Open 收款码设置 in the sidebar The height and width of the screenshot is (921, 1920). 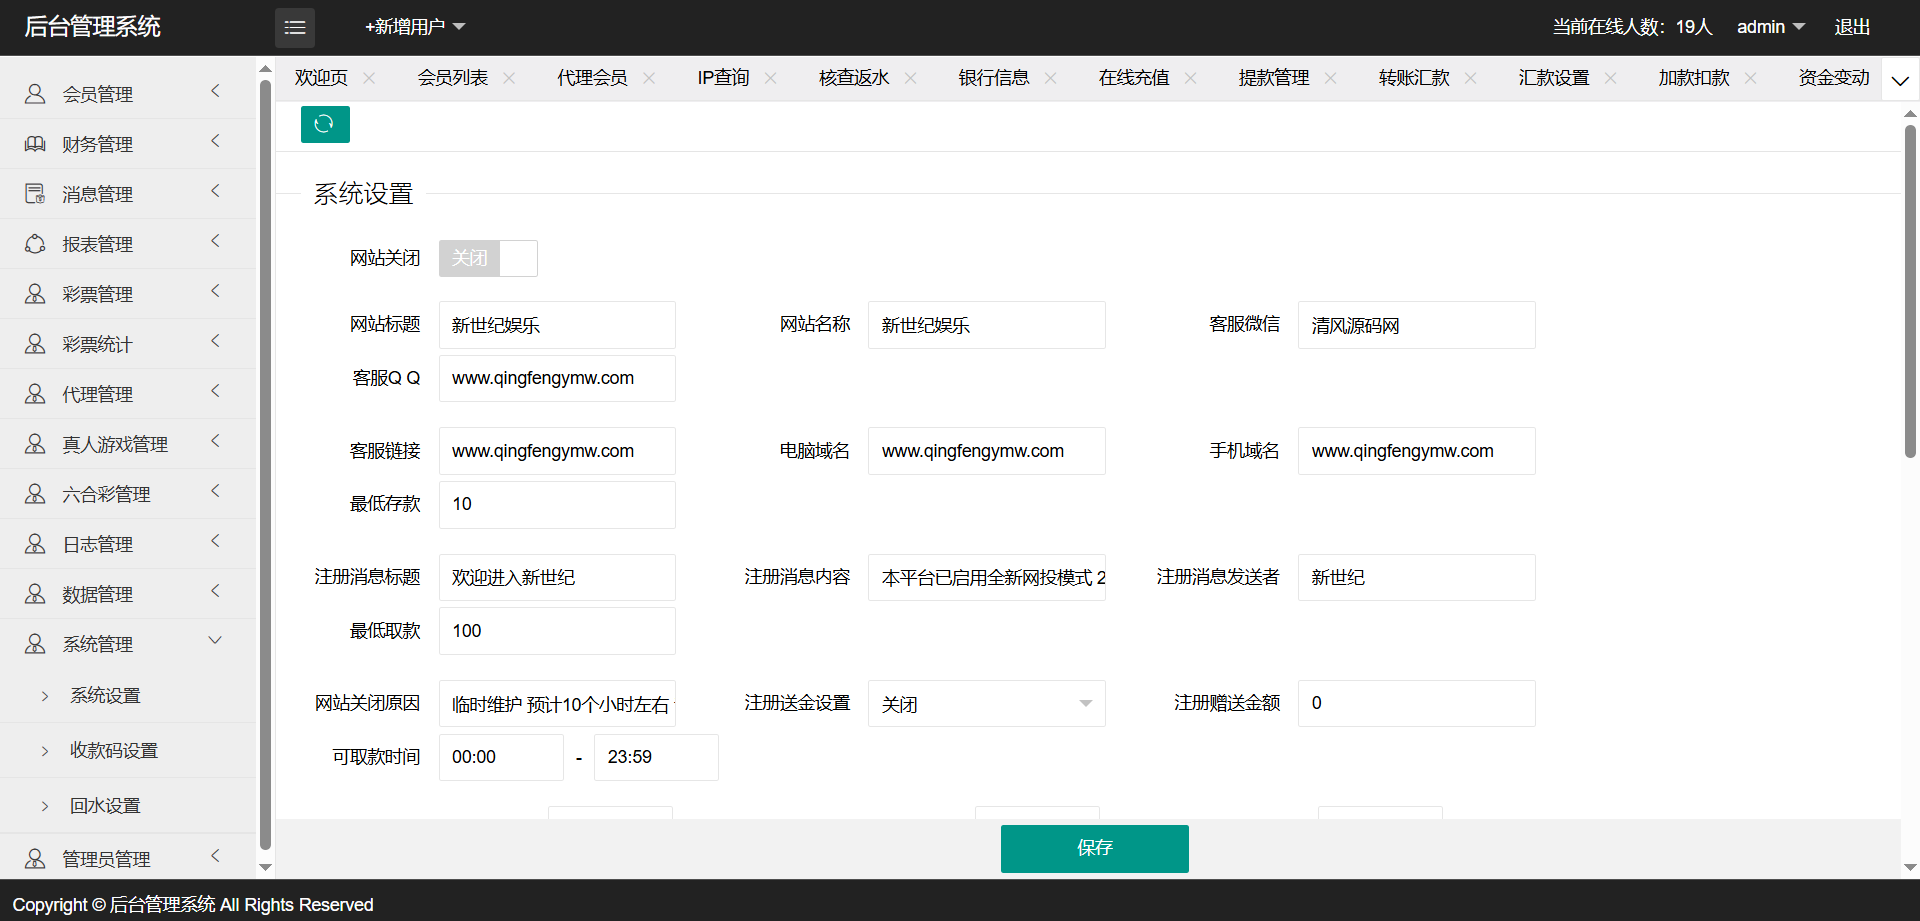pyautogui.click(x=114, y=750)
